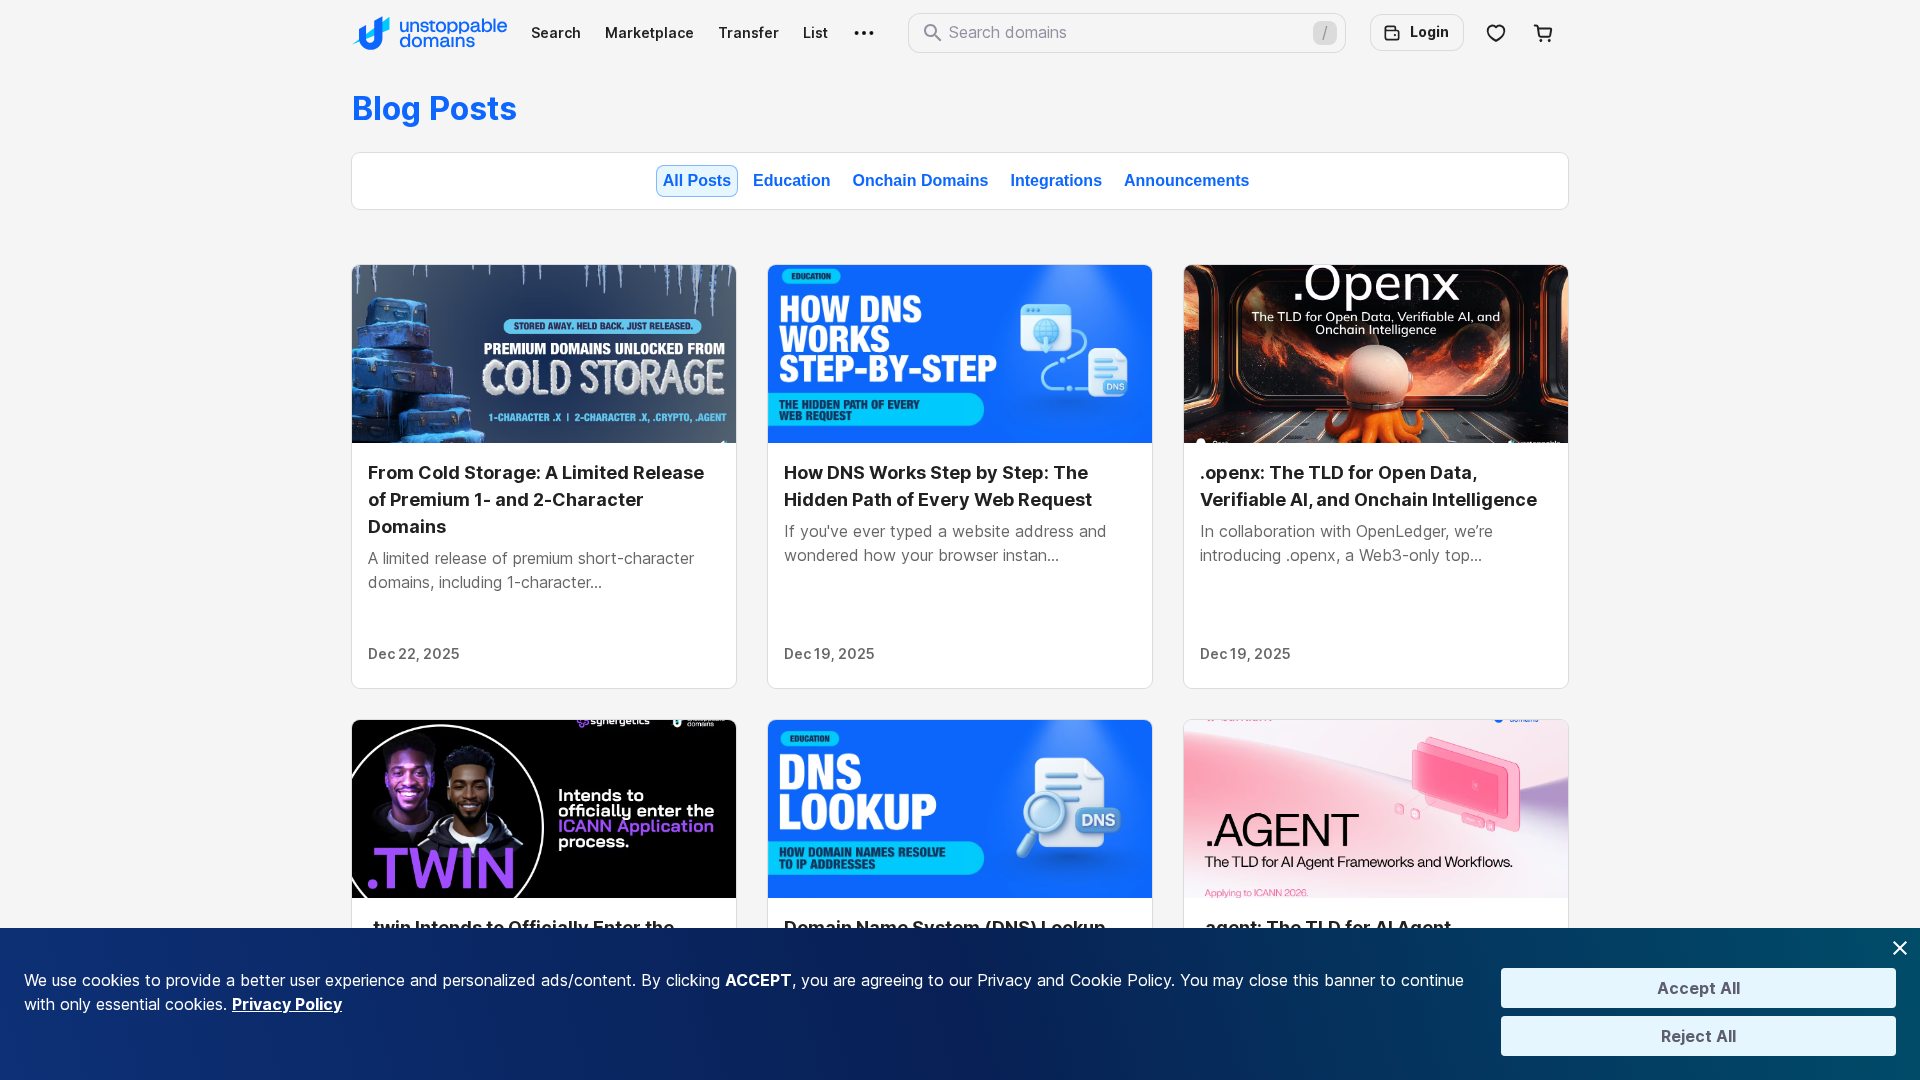The image size is (1920, 1080).
Task: Switch to Onchain Domains tab
Action: click(919, 181)
